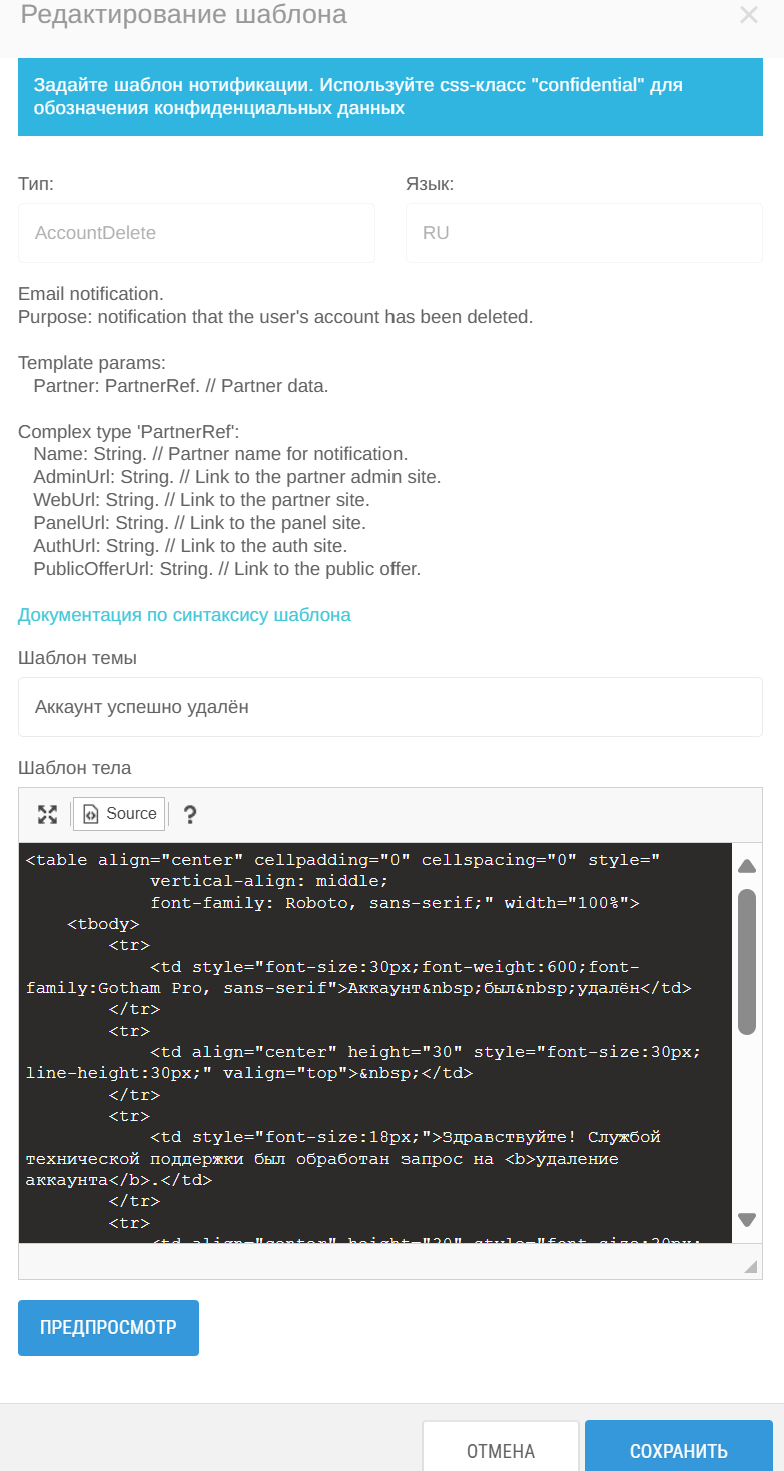Click the editor resize grip corner
Viewport: 784px width, 1471px height.
pyautogui.click(x=751, y=1266)
